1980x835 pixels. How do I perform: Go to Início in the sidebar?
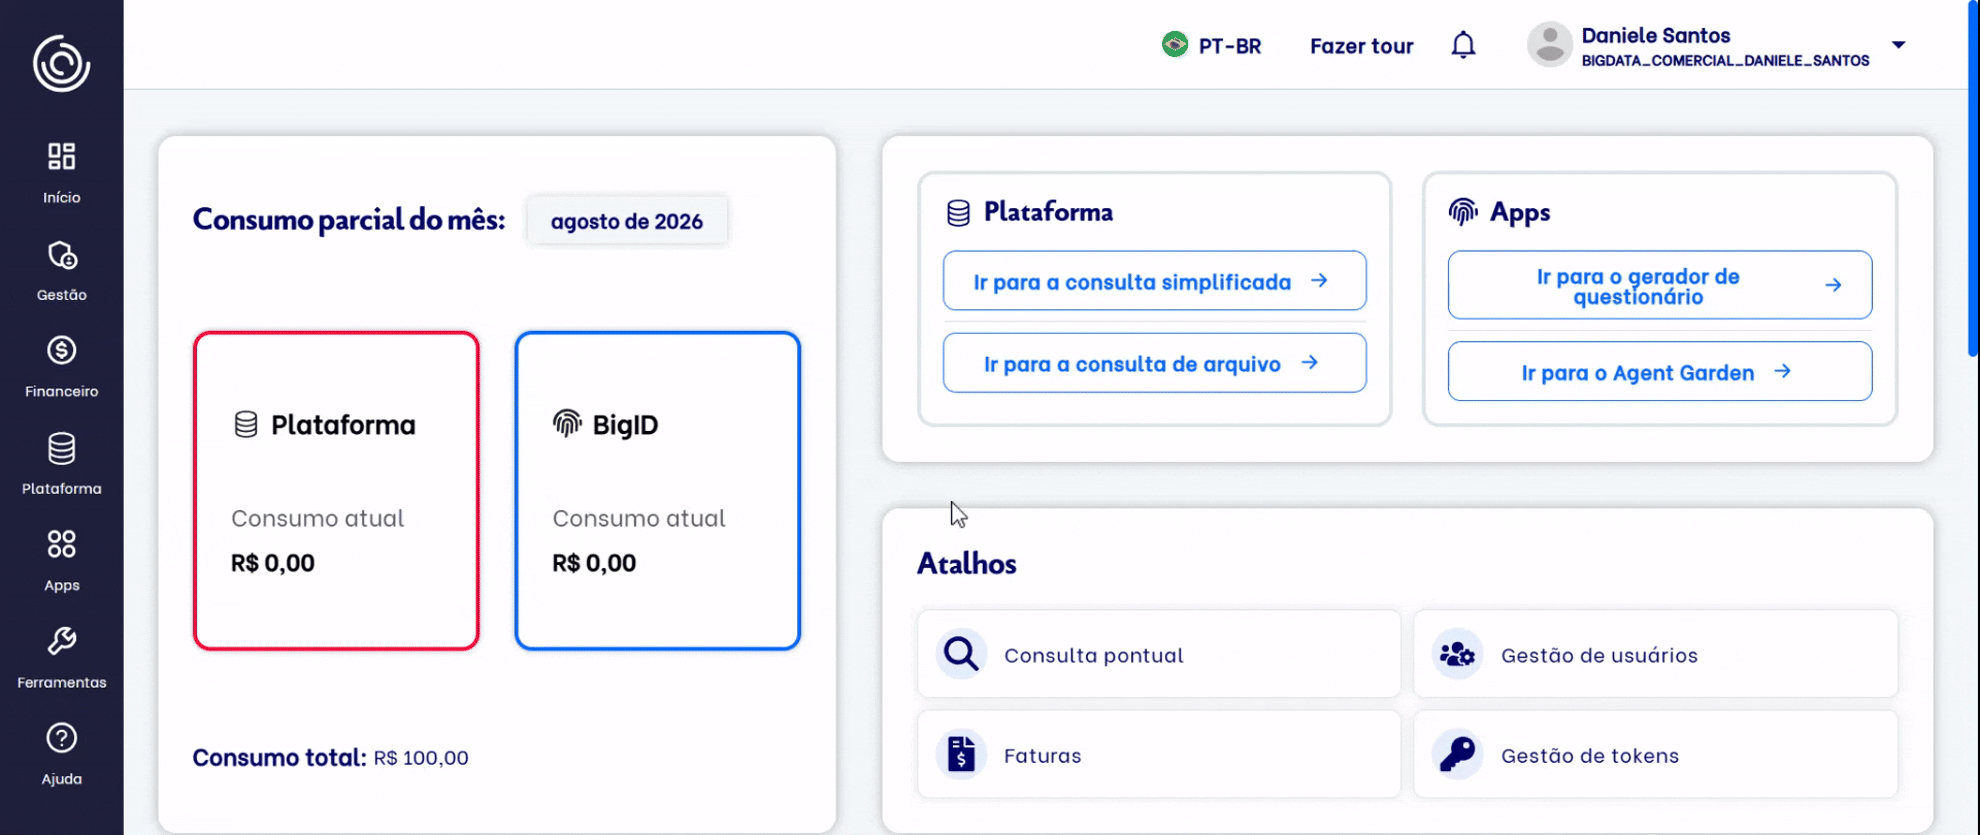pos(61,173)
